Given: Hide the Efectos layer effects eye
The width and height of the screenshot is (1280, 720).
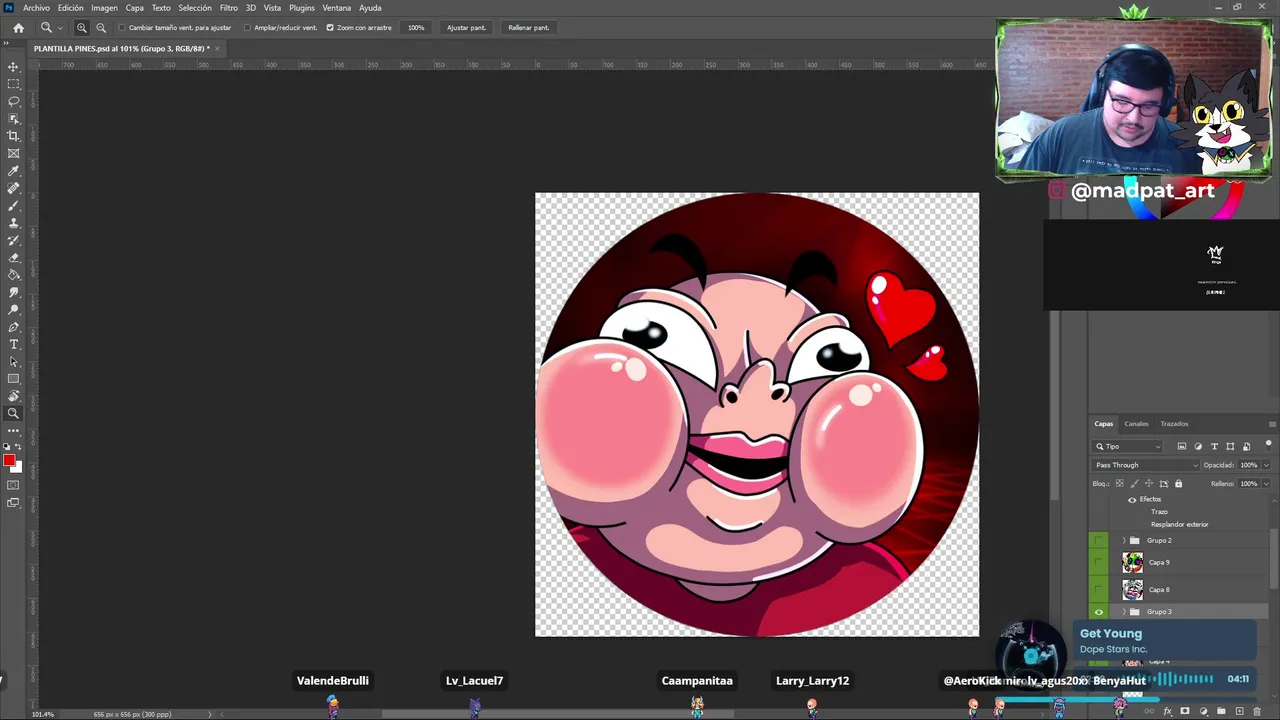Looking at the screenshot, I should (x=1132, y=499).
